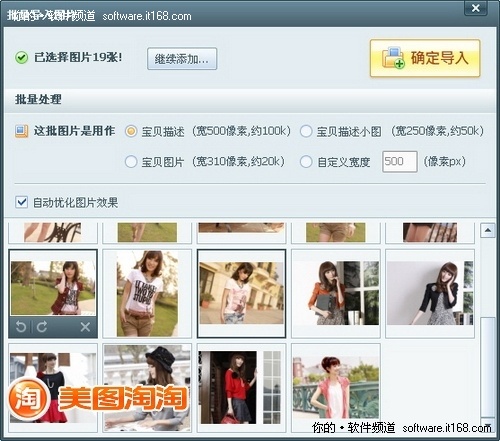Select thumbnail of girl in white printed tee
Screen dimensions: 500x441
147,293
